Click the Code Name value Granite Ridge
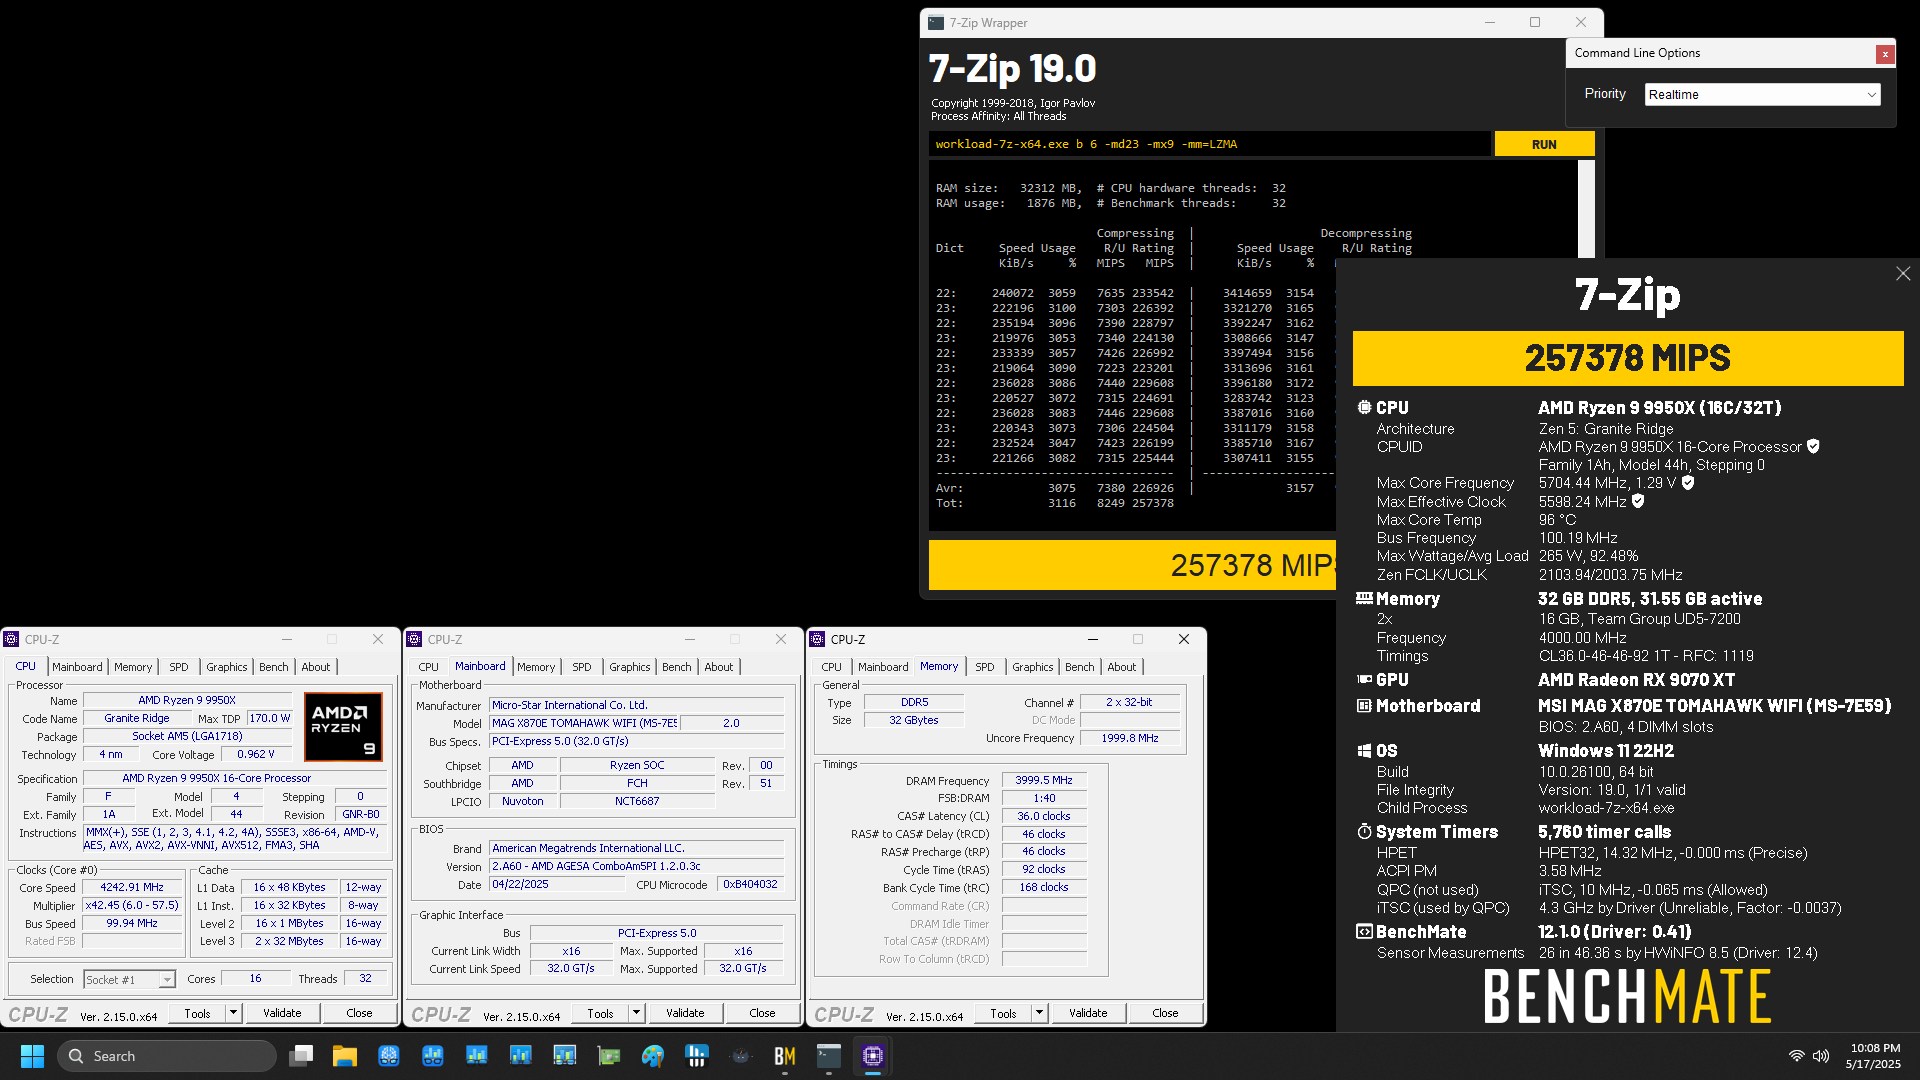The height and width of the screenshot is (1080, 1920). 137,718
